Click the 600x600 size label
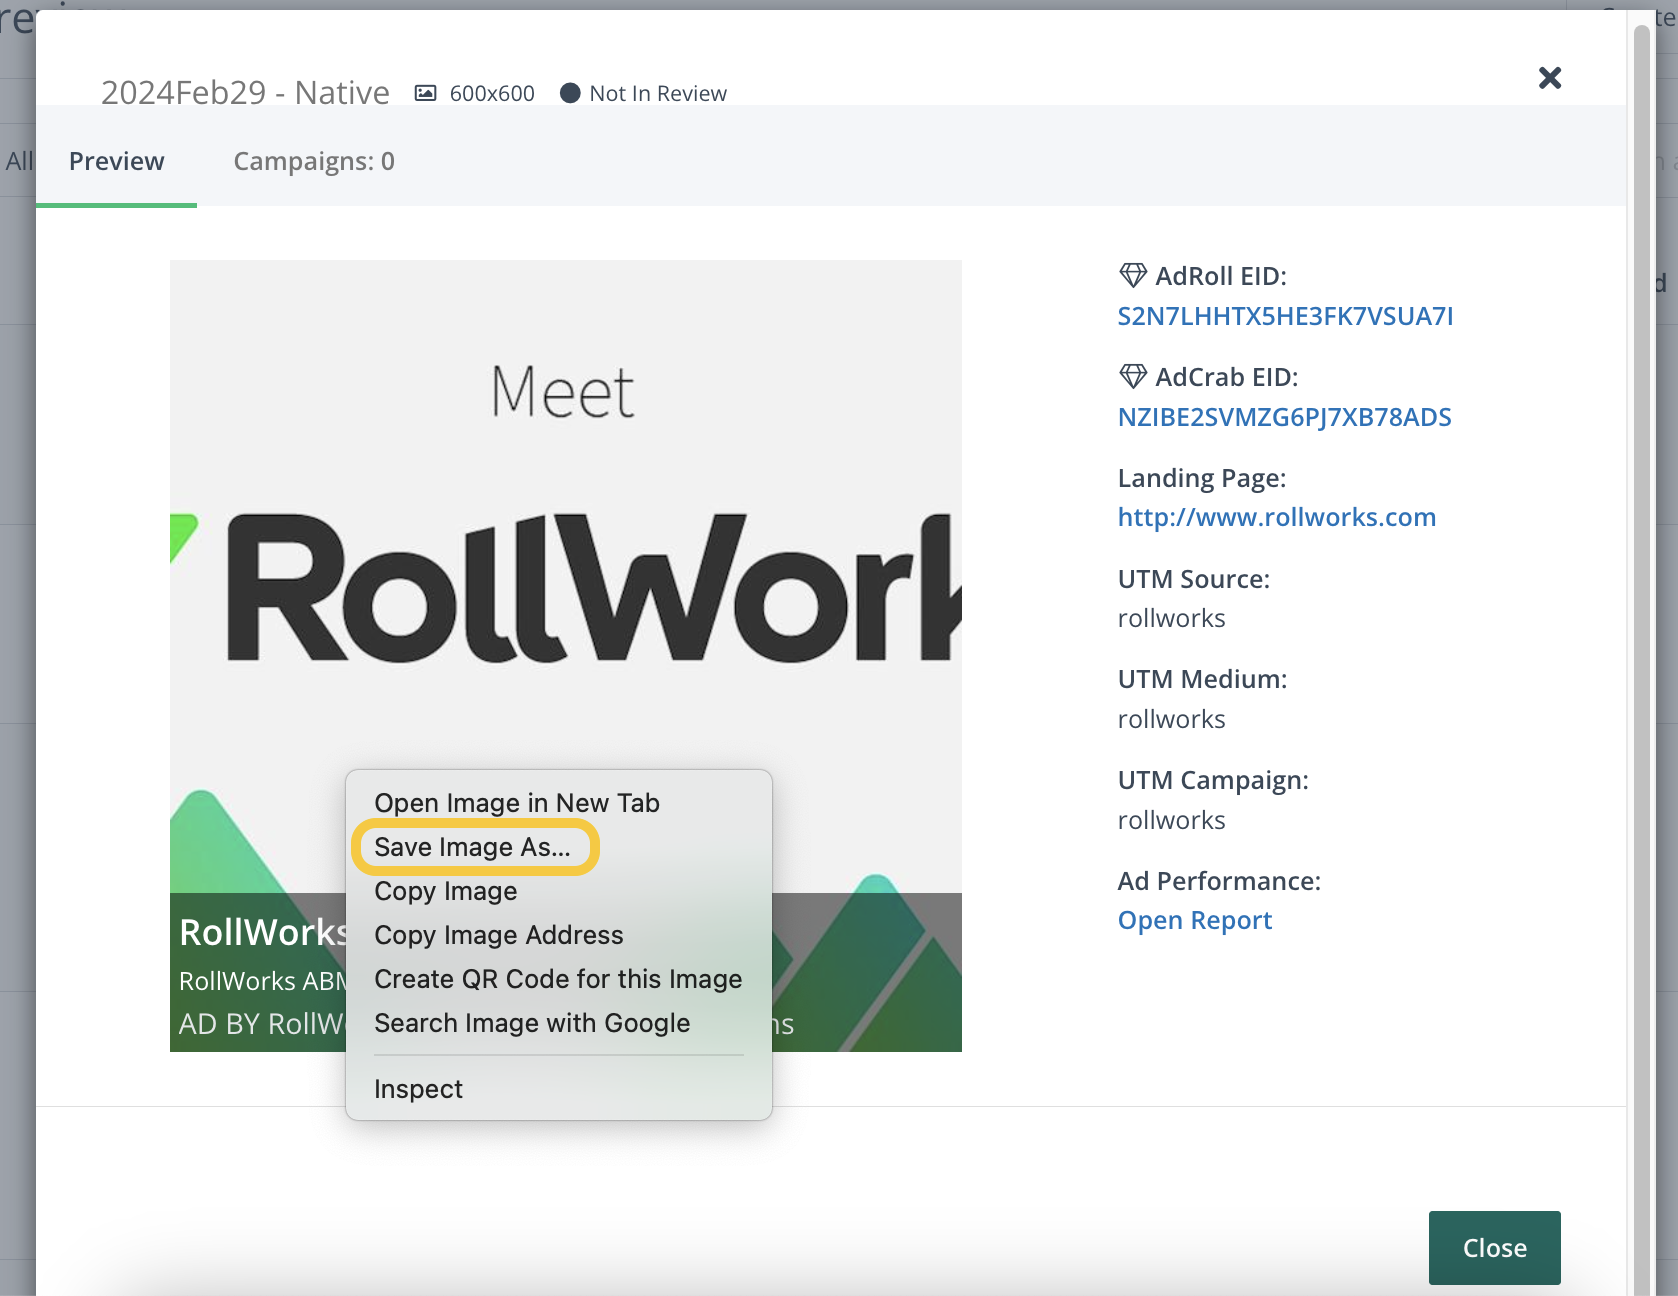The image size is (1678, 1296). tap(492, 93)
